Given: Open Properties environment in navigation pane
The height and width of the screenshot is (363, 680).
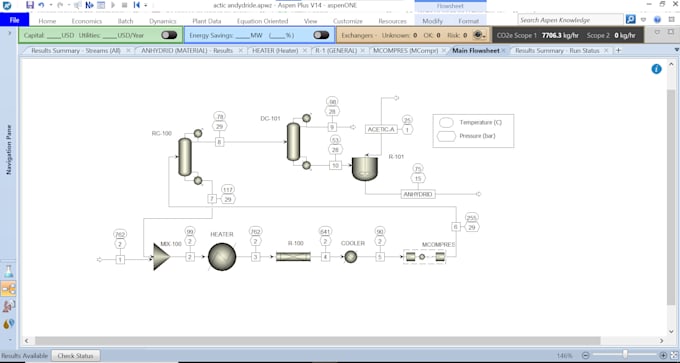Looking at the screenshot, I should click(9, 272).
